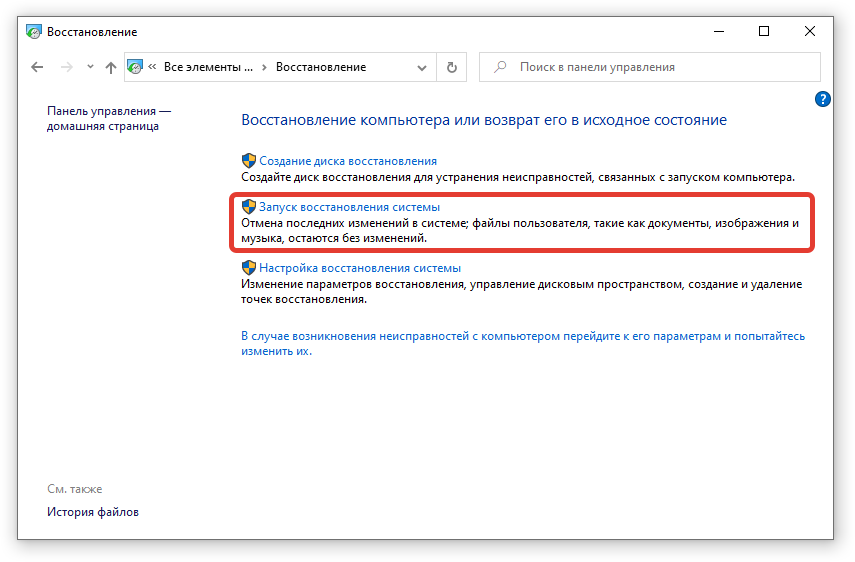
Task: Open help via the blue question mark
Action: click(823, 98)
